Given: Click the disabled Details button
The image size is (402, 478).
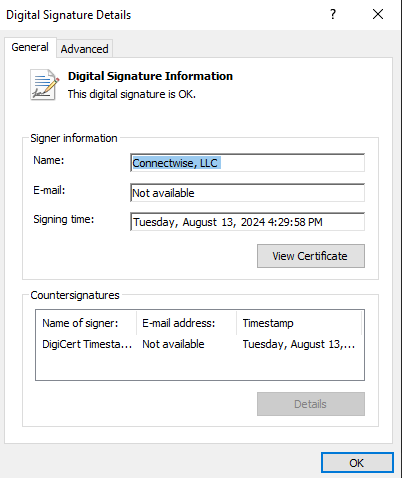Looking at the screenshot, I should point(311,404).
